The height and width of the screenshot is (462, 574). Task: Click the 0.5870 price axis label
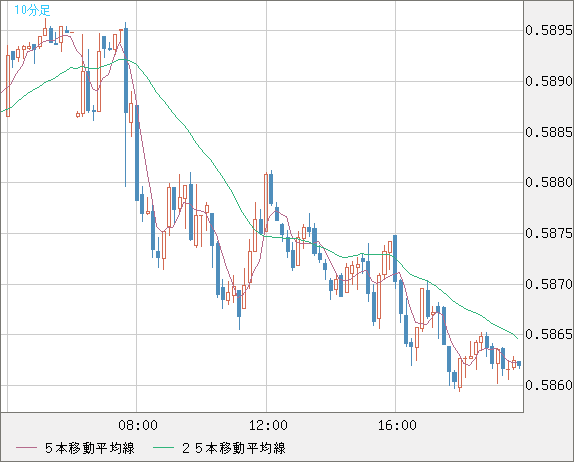click(x=549, y=284)
